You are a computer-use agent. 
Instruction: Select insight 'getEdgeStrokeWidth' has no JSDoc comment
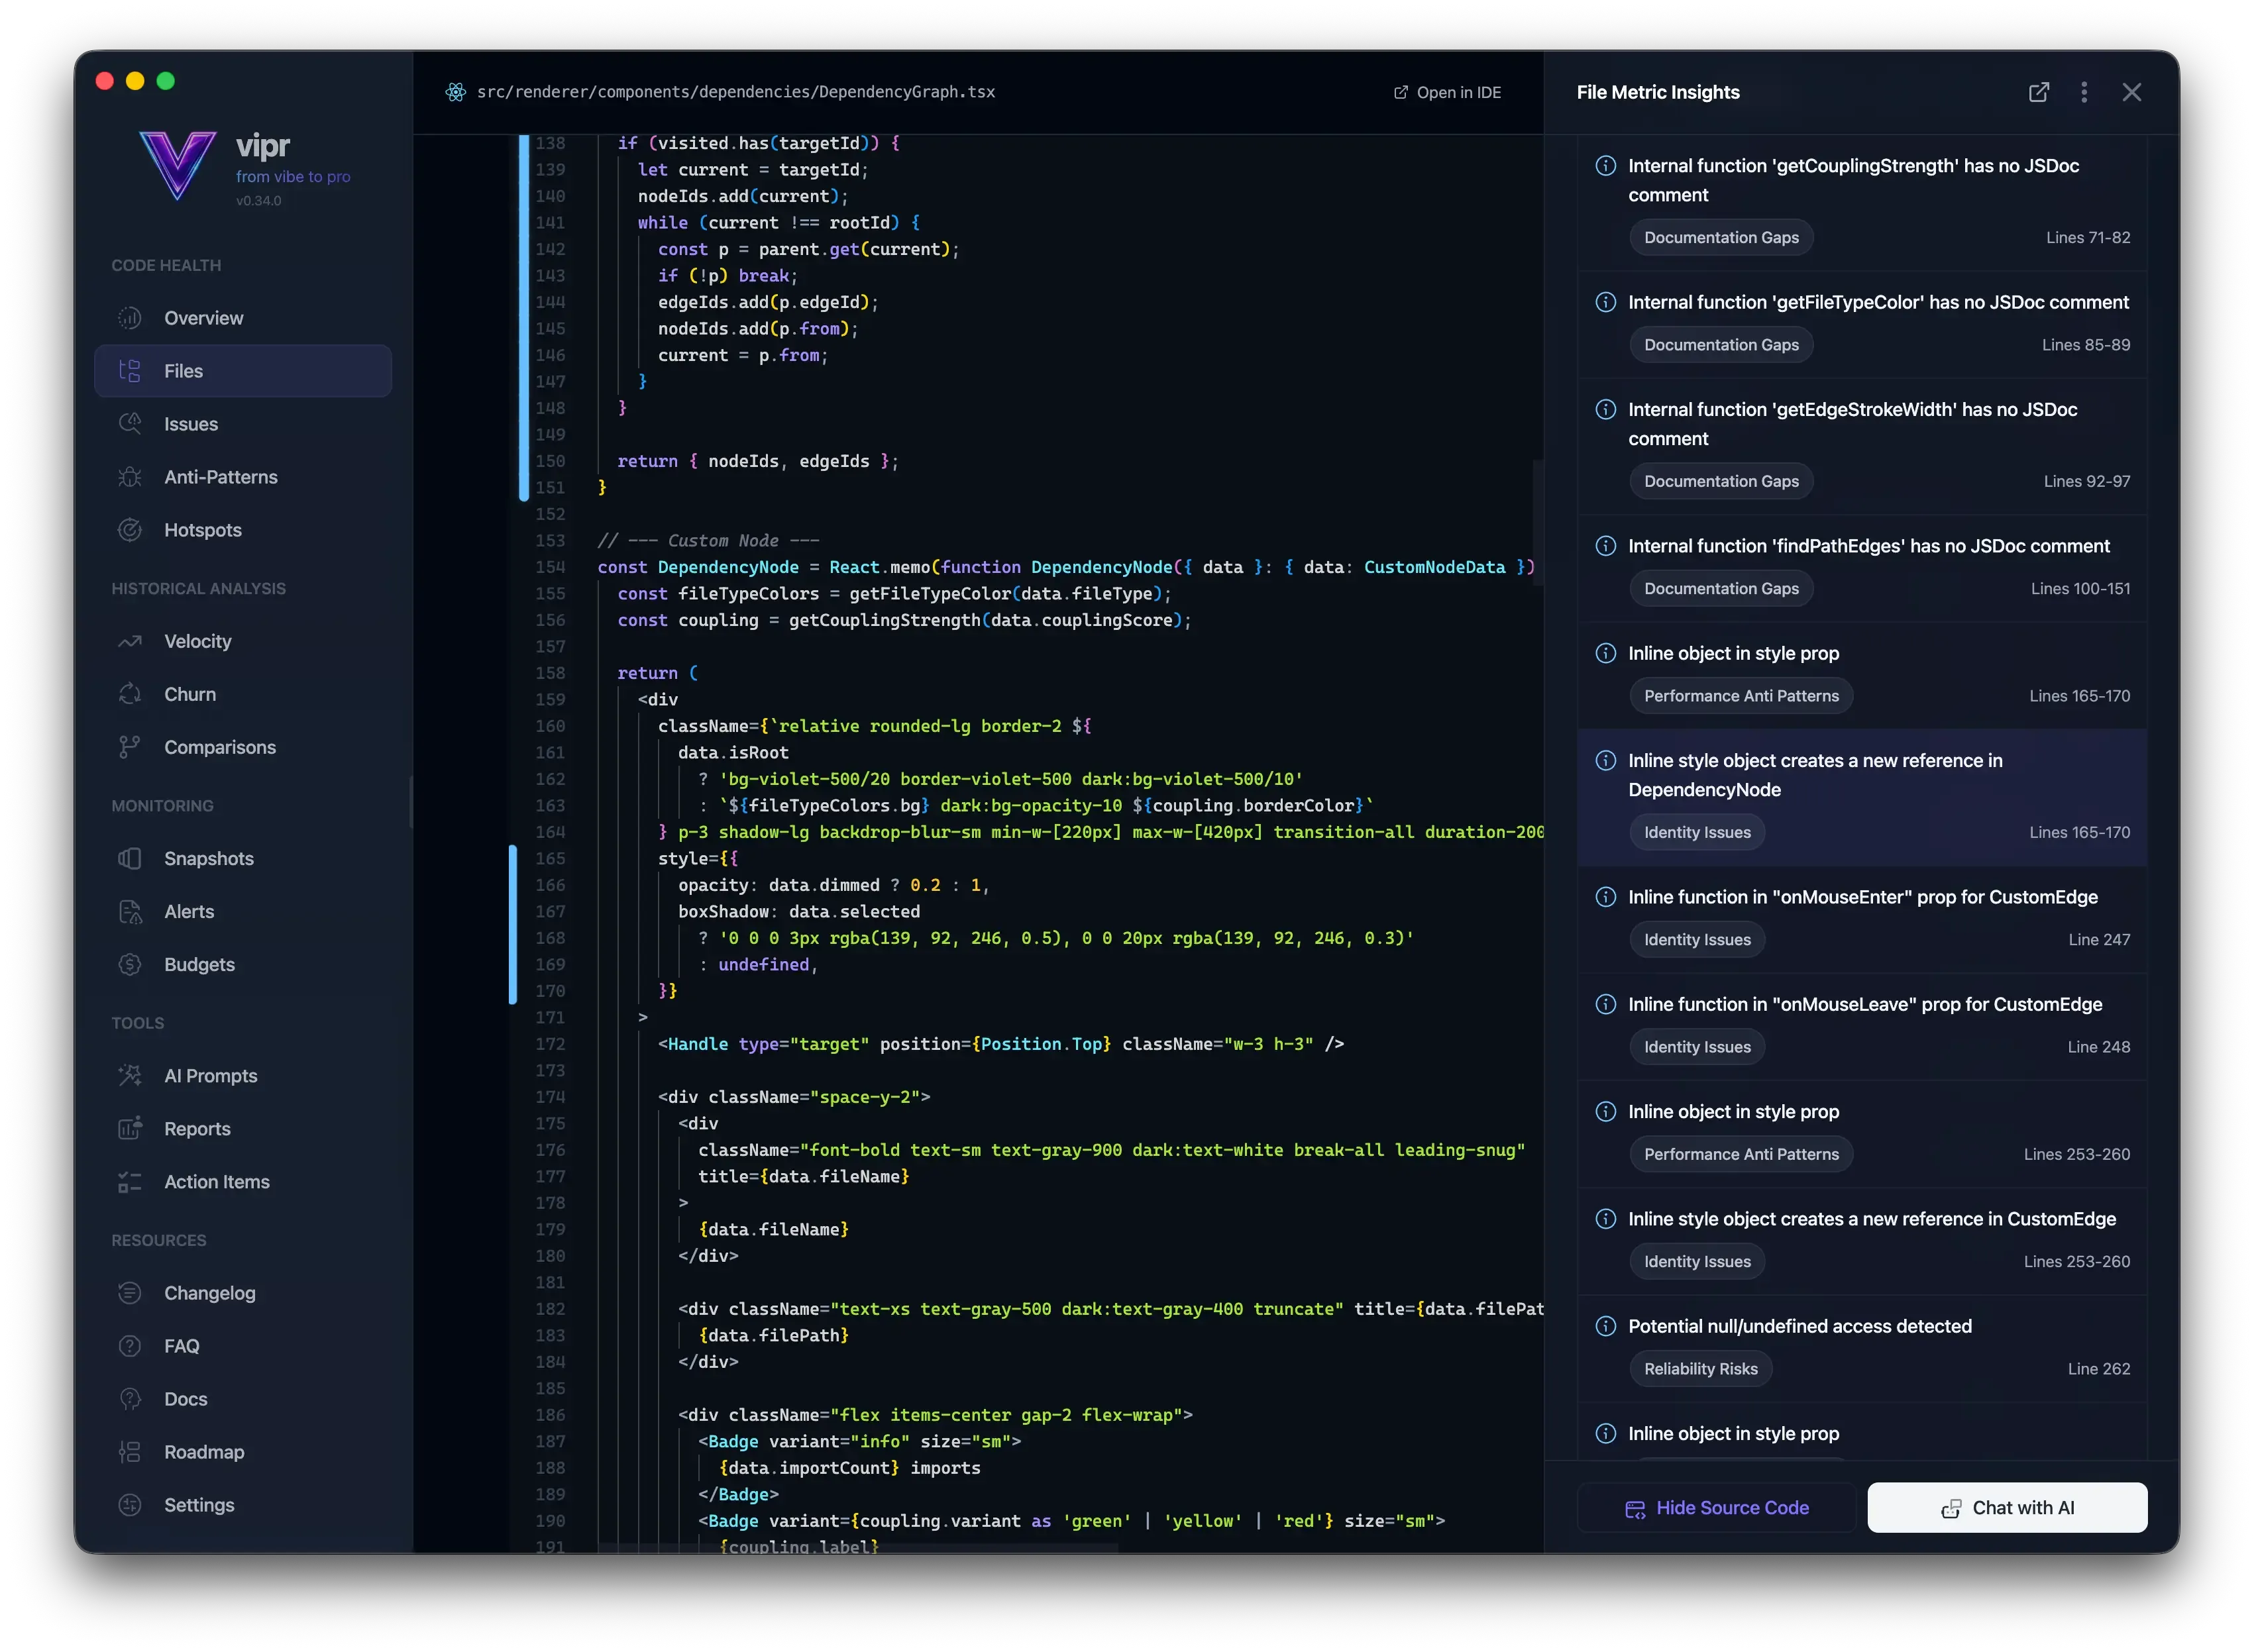point(1861,447)
